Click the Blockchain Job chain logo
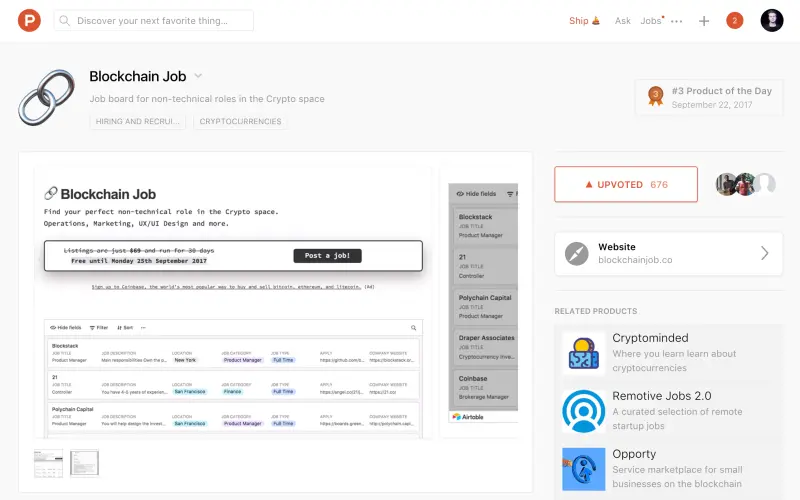 tap(46, 97)
